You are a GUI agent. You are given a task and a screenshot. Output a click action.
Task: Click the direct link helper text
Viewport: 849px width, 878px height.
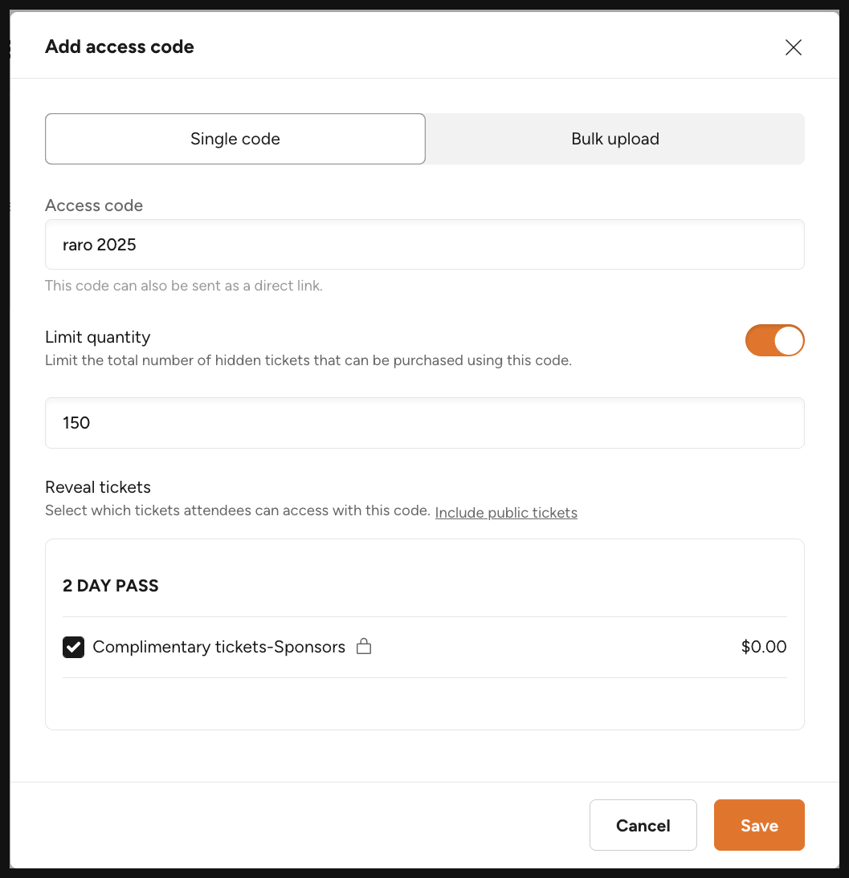(184, 286)
